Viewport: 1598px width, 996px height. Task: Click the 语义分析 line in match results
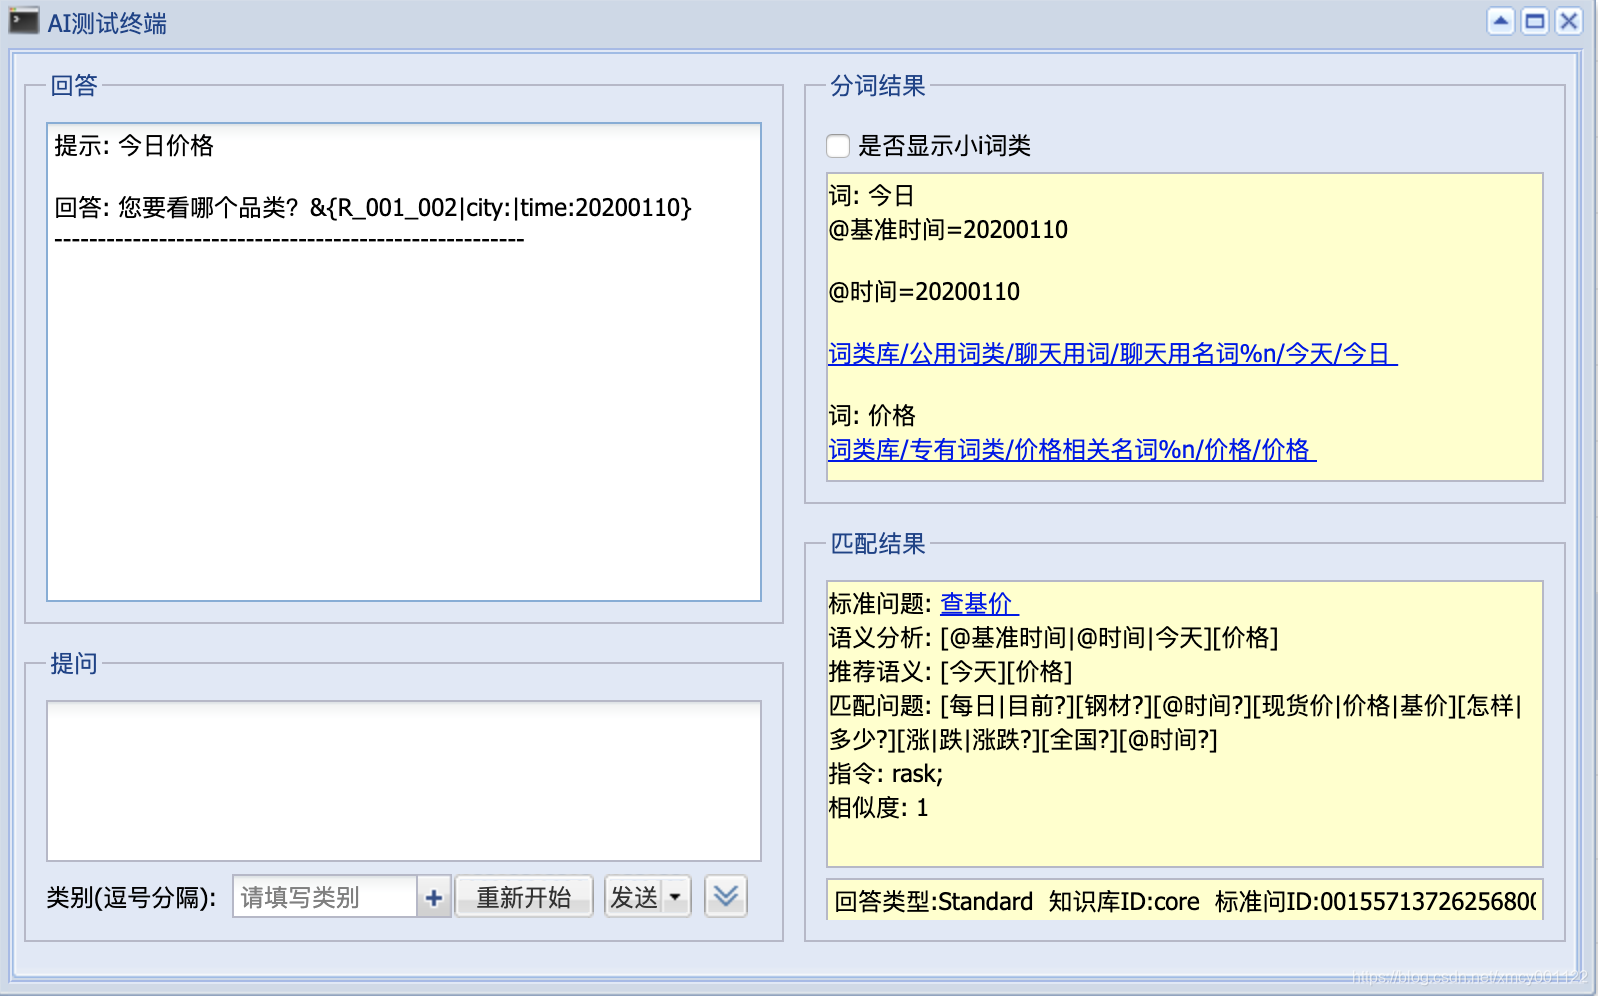coord(1053,638)
